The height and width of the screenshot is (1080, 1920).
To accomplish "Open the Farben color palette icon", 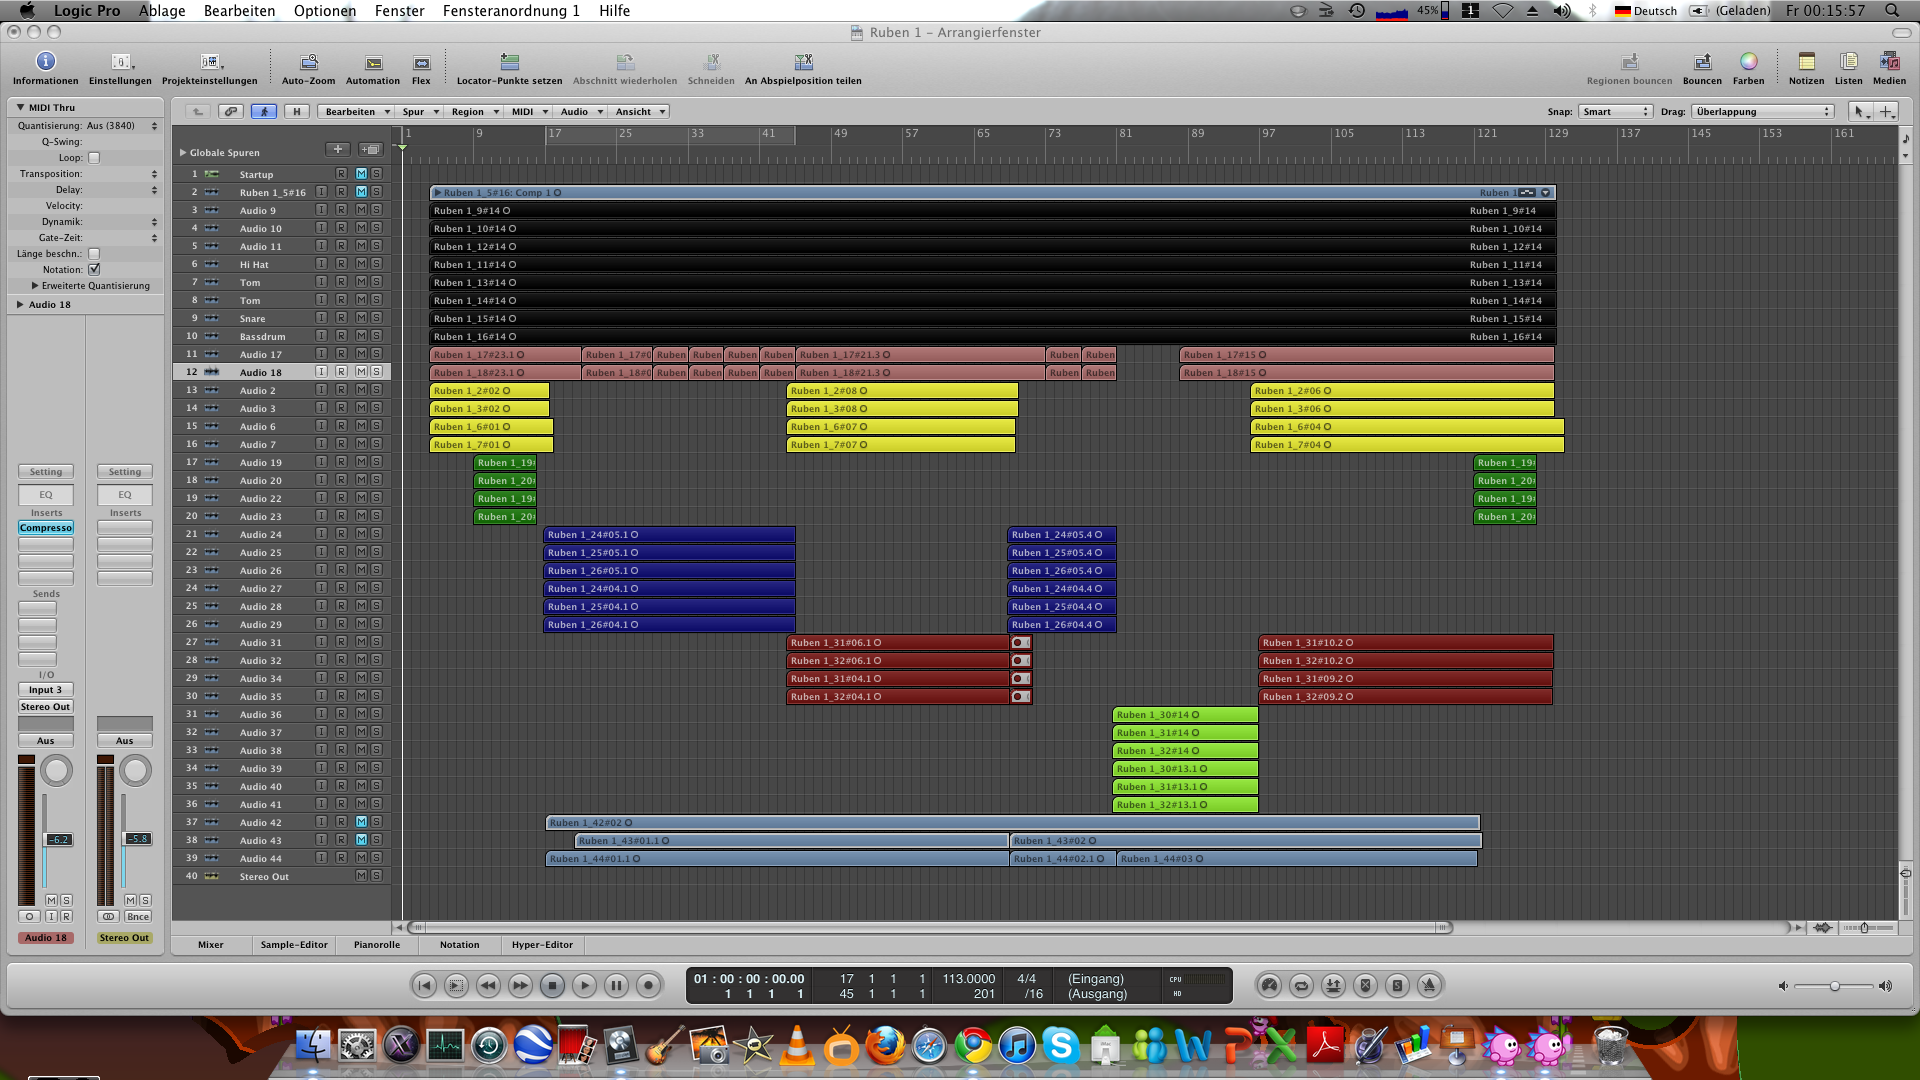I will pyautogui.click(x=1748, y=62).
